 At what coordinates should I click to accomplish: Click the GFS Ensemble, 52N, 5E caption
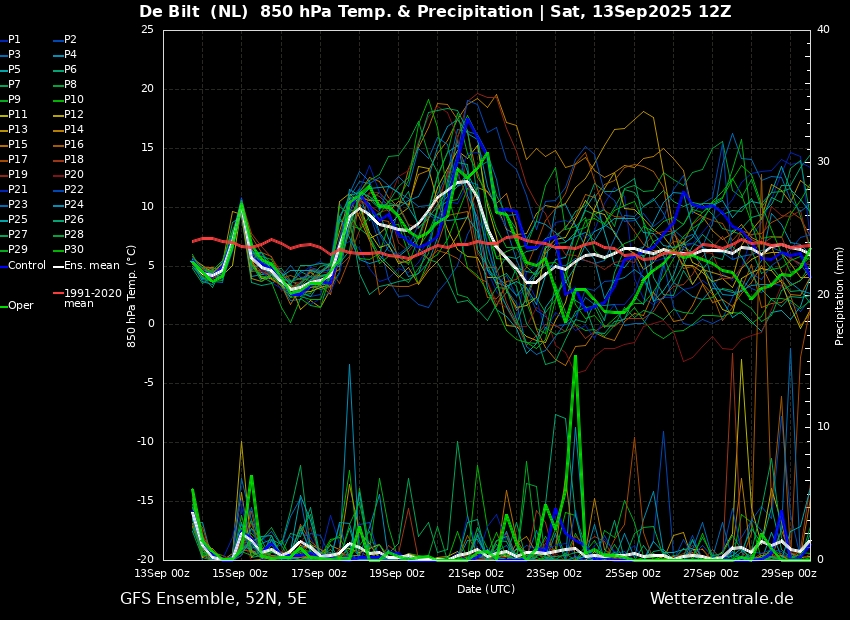(214, 599)
